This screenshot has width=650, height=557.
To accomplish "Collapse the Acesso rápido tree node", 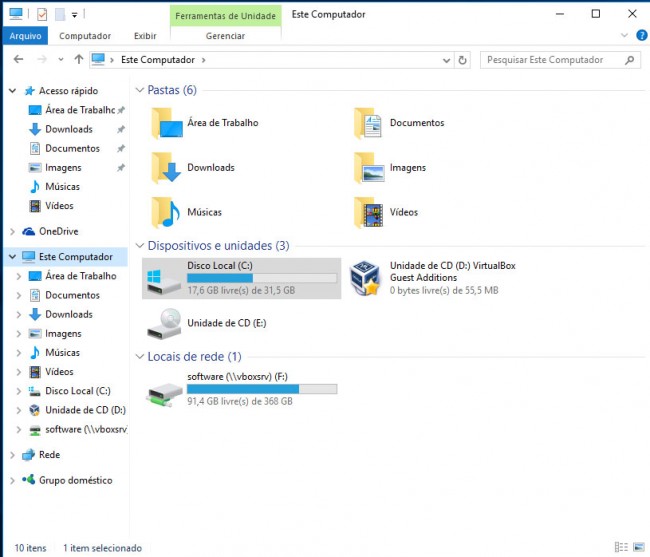I will 12,90.
